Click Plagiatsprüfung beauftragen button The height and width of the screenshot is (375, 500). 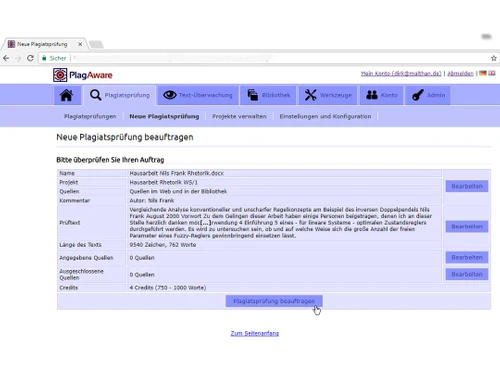(x=274, y=301)
